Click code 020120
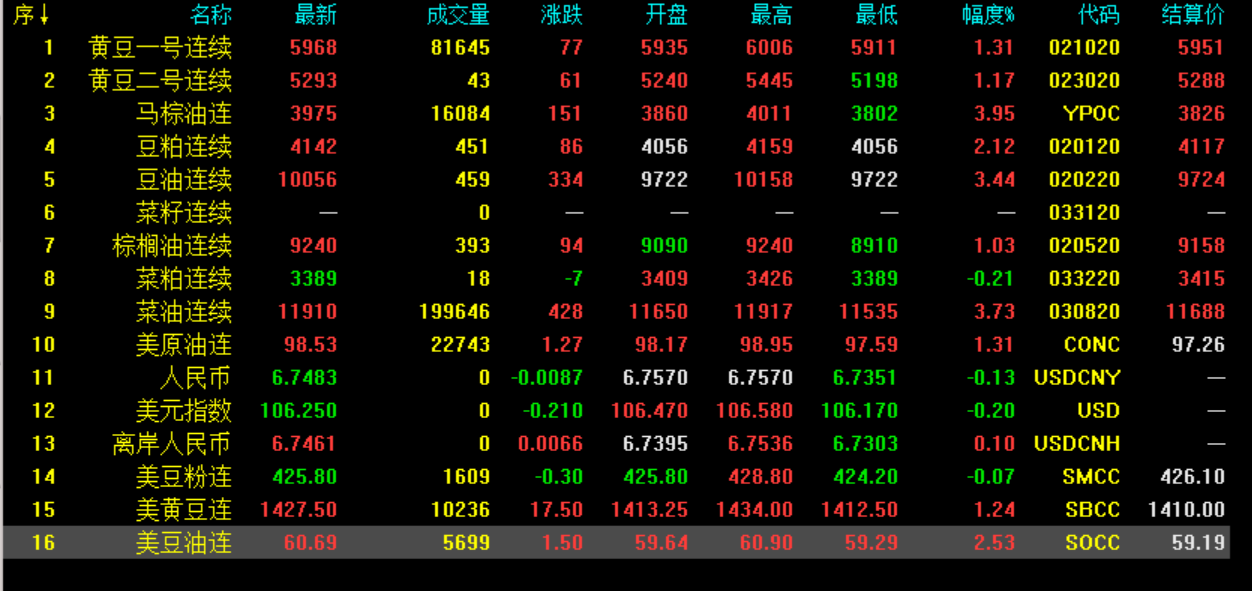The image size is (1252, 591). (x=1084, y=146)
